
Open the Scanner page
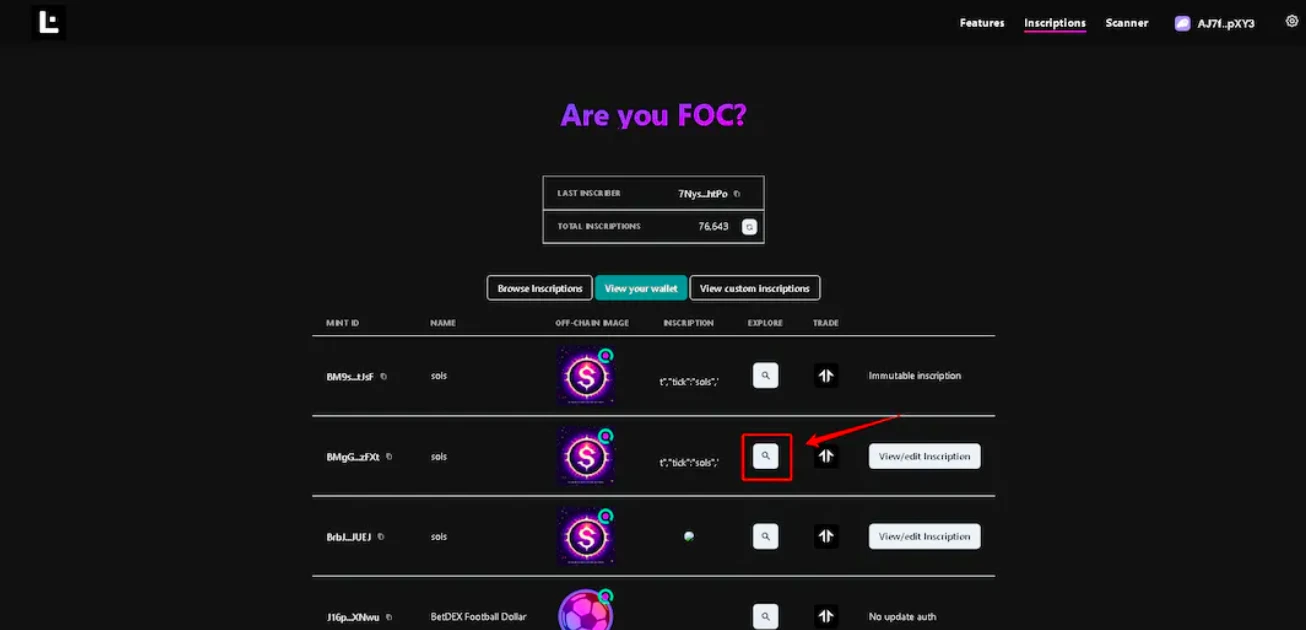(1127, 23)
